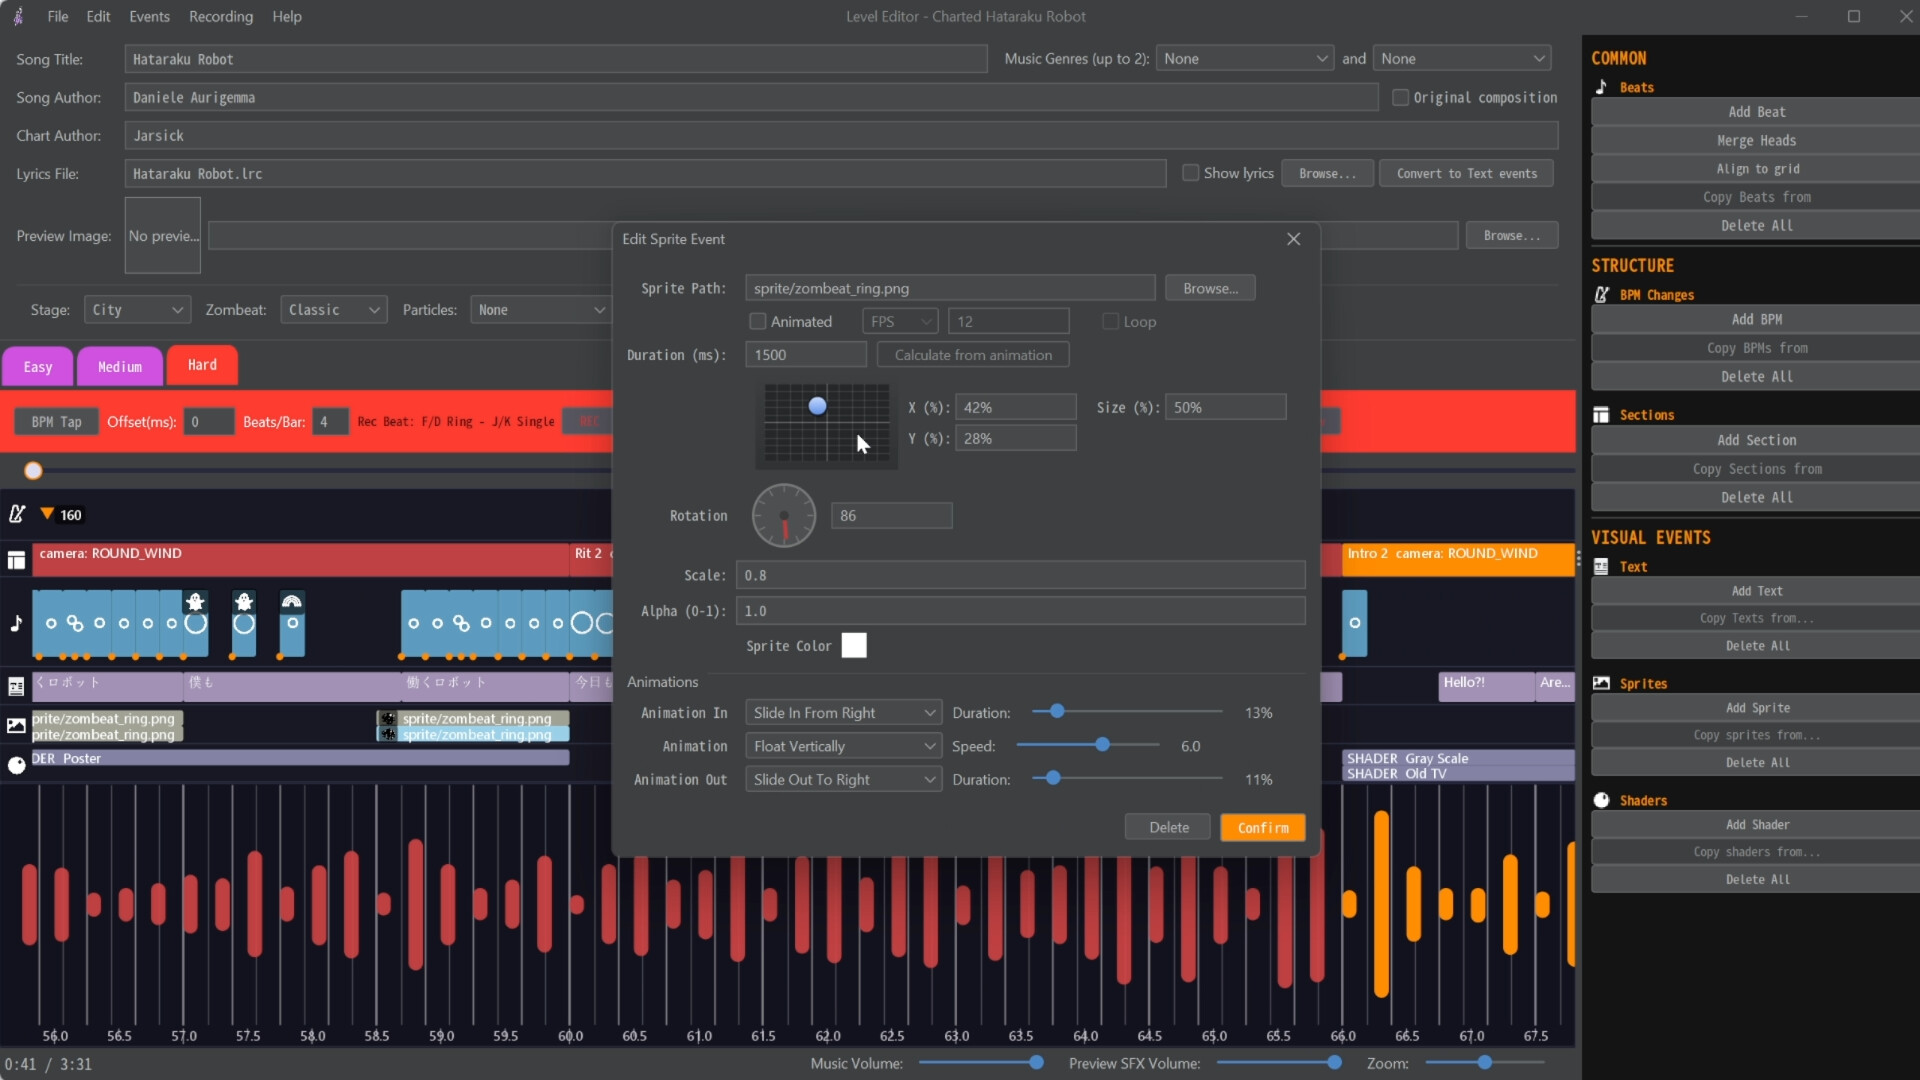Click Add Sprite button
The height and width of the screenshot is (1080, 1920).
tap(1756, 708)
